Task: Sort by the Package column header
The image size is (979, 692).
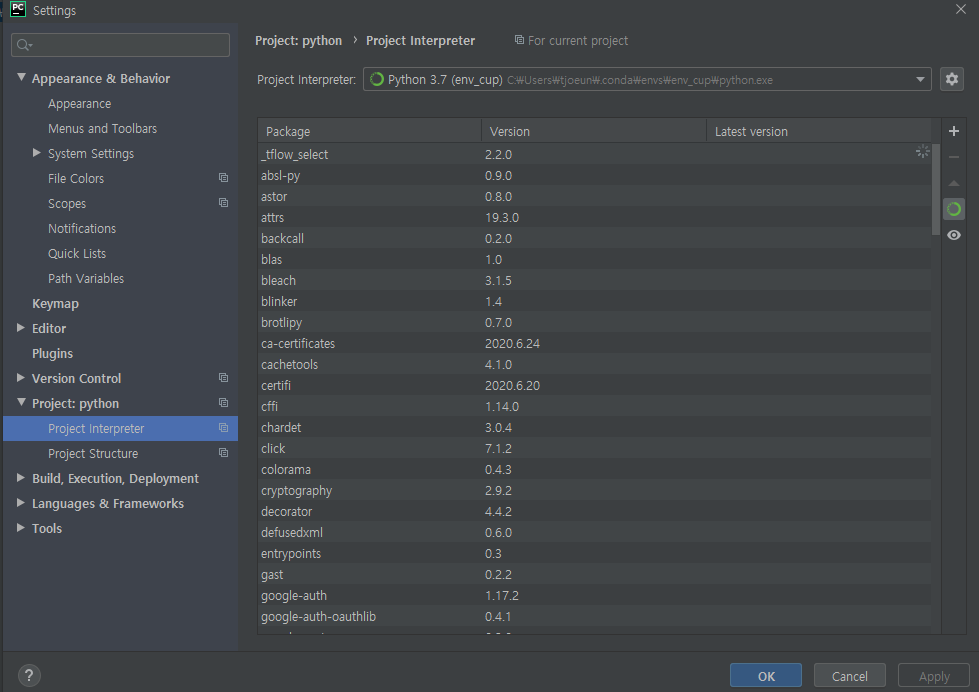Action: 370,131
